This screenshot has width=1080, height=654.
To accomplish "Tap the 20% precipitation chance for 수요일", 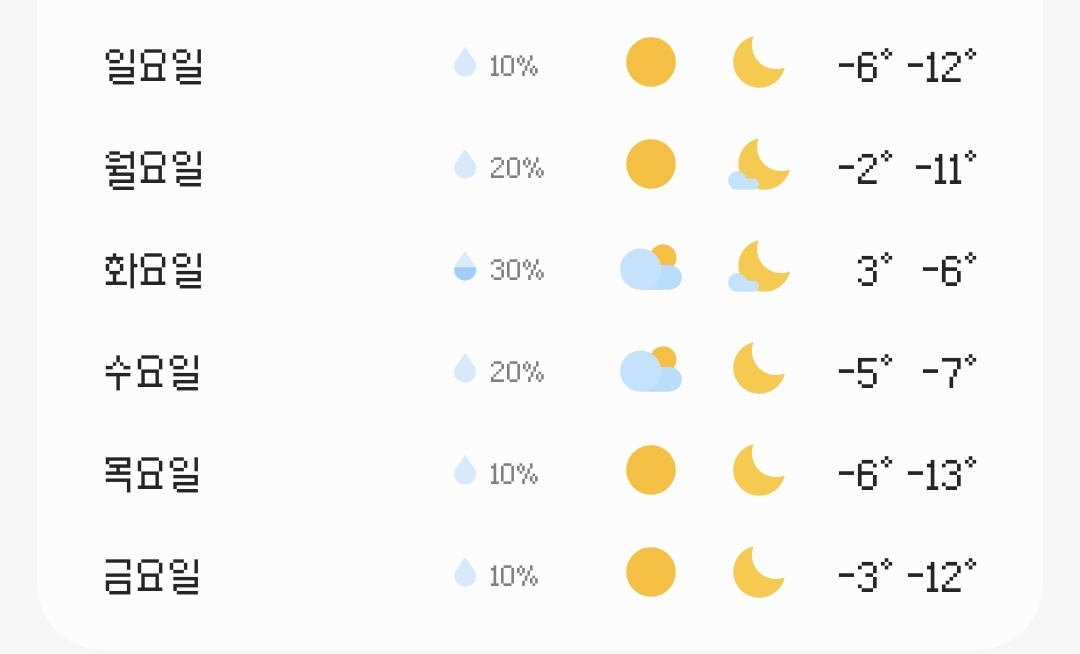I will click(x=517, y=372).
